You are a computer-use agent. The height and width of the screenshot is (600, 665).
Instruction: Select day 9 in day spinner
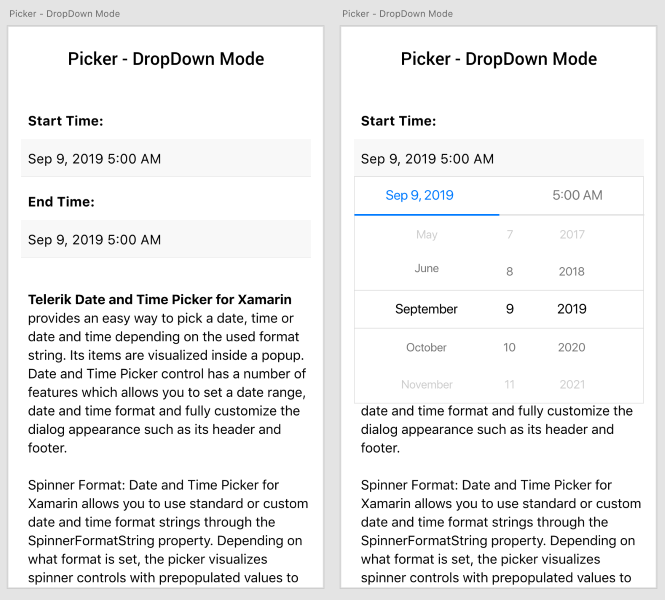[x=510, y=309]
